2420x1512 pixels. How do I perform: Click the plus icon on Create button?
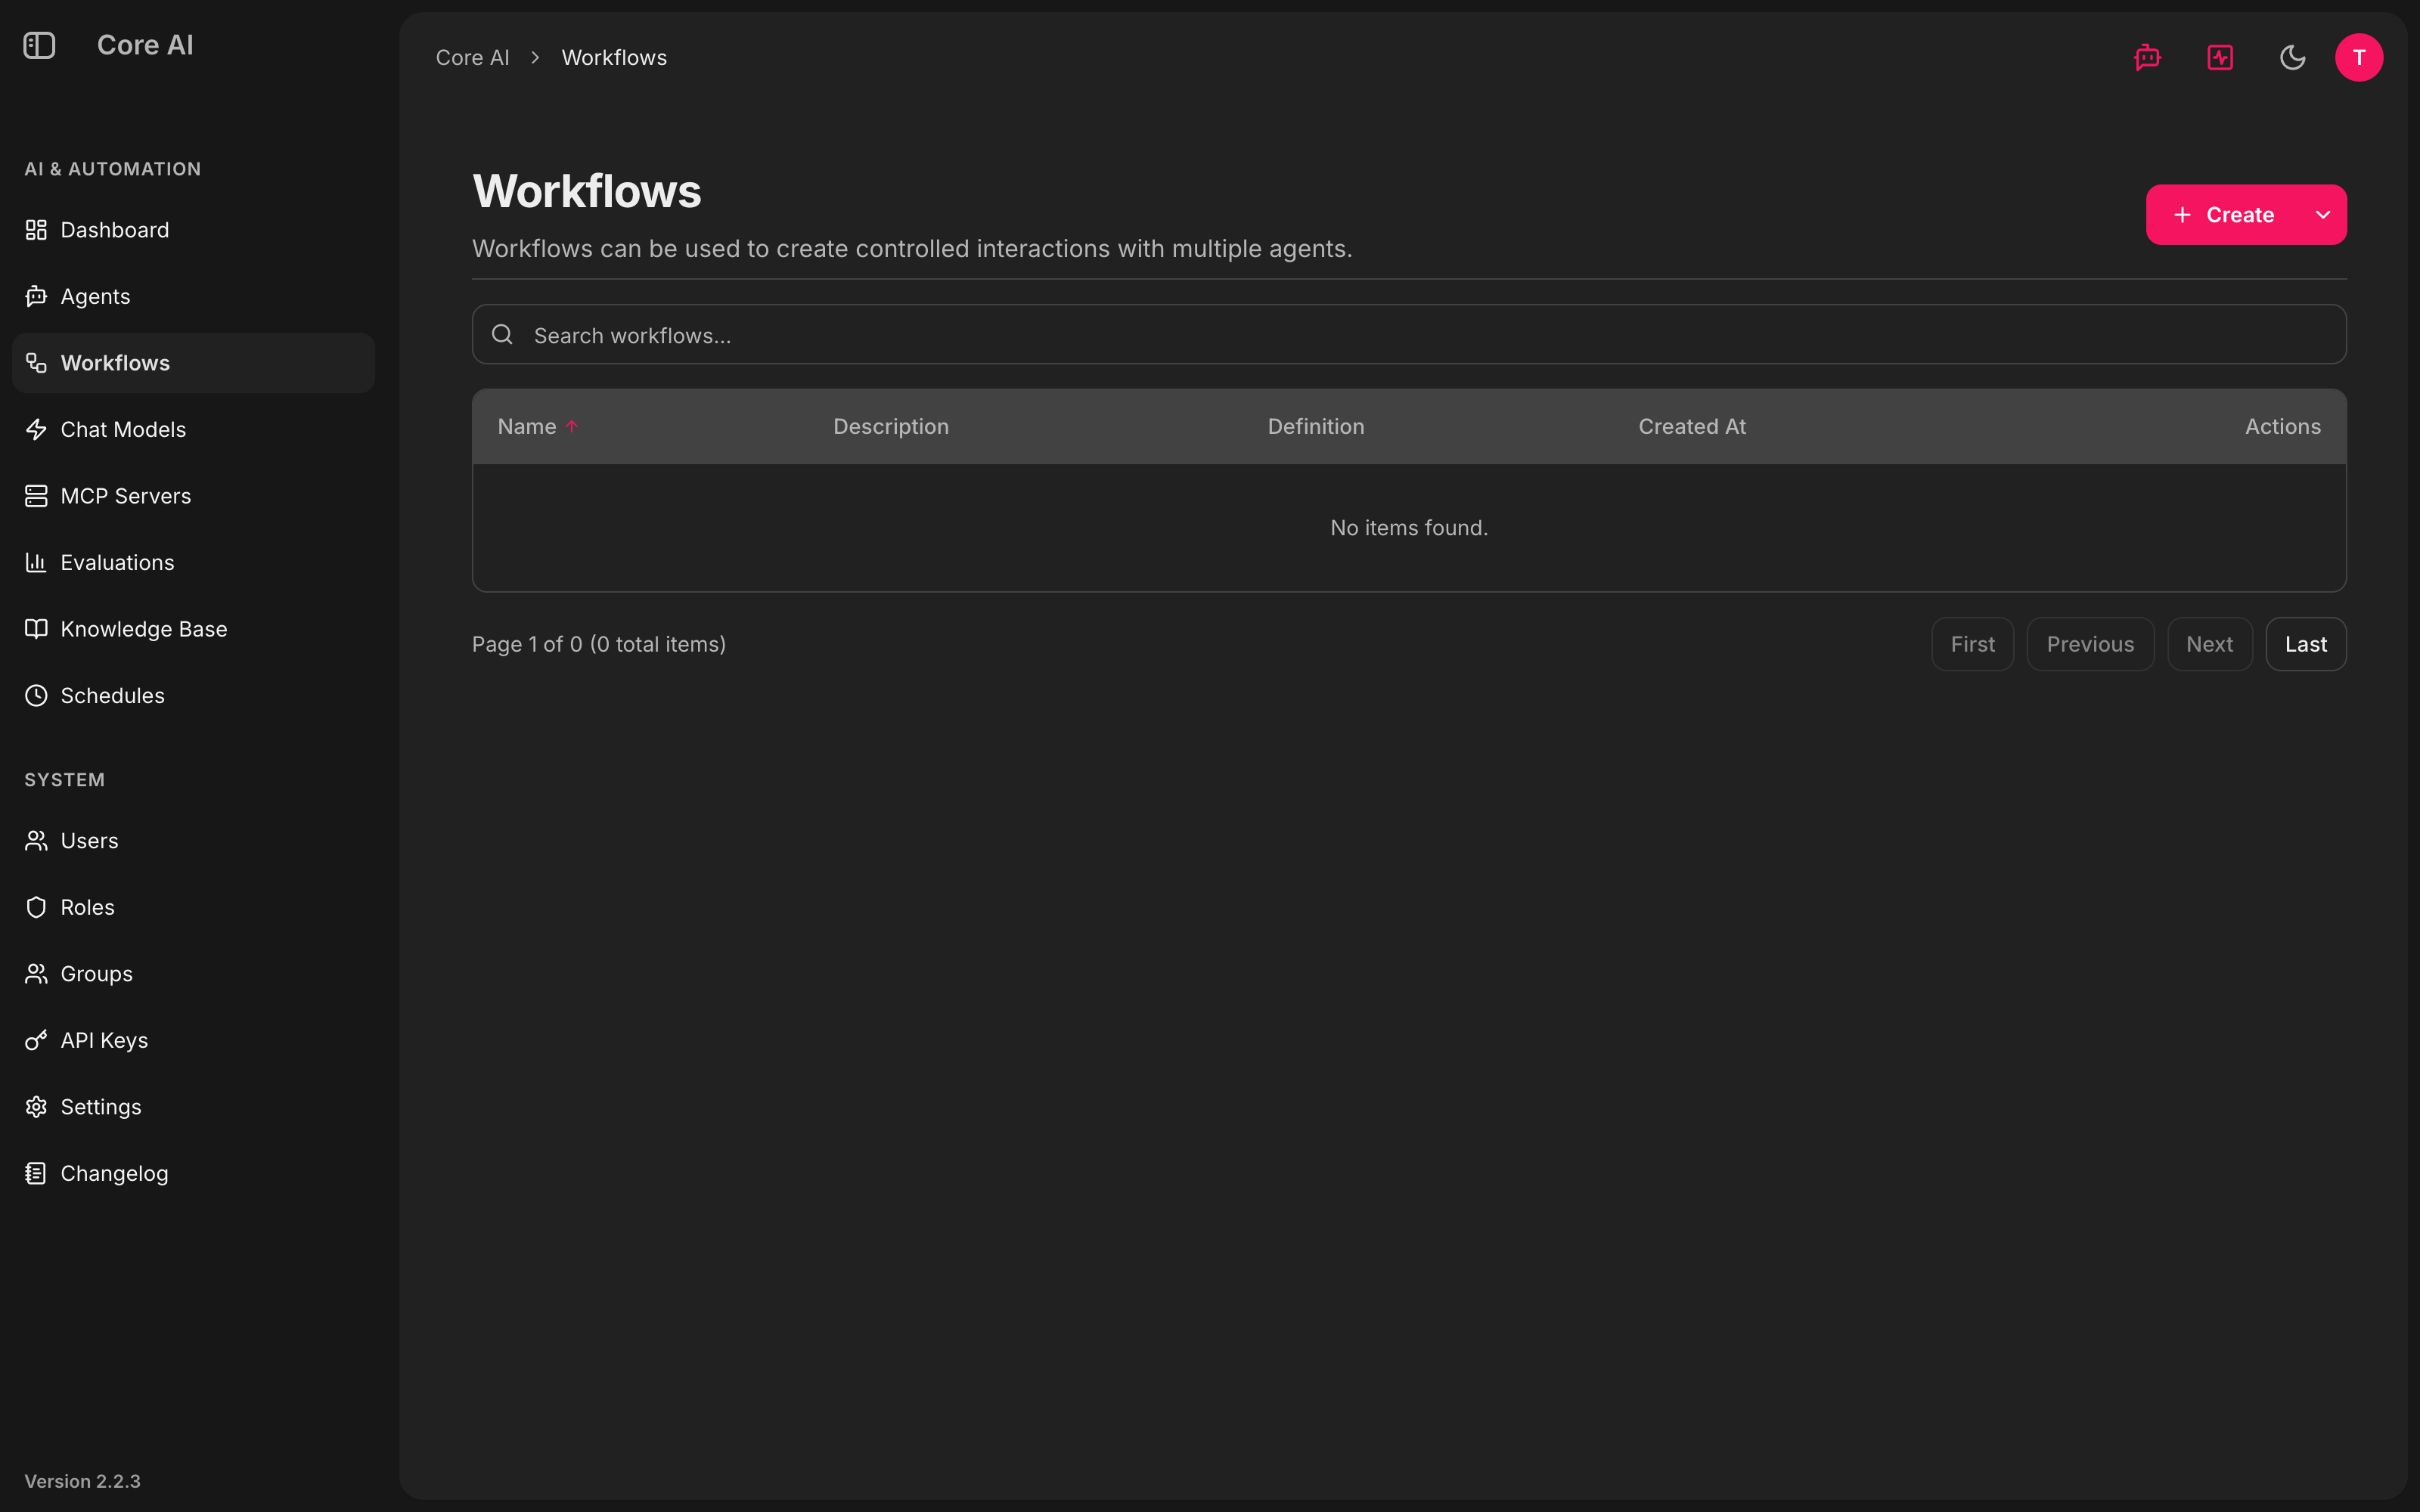[x=2182, y=215]
